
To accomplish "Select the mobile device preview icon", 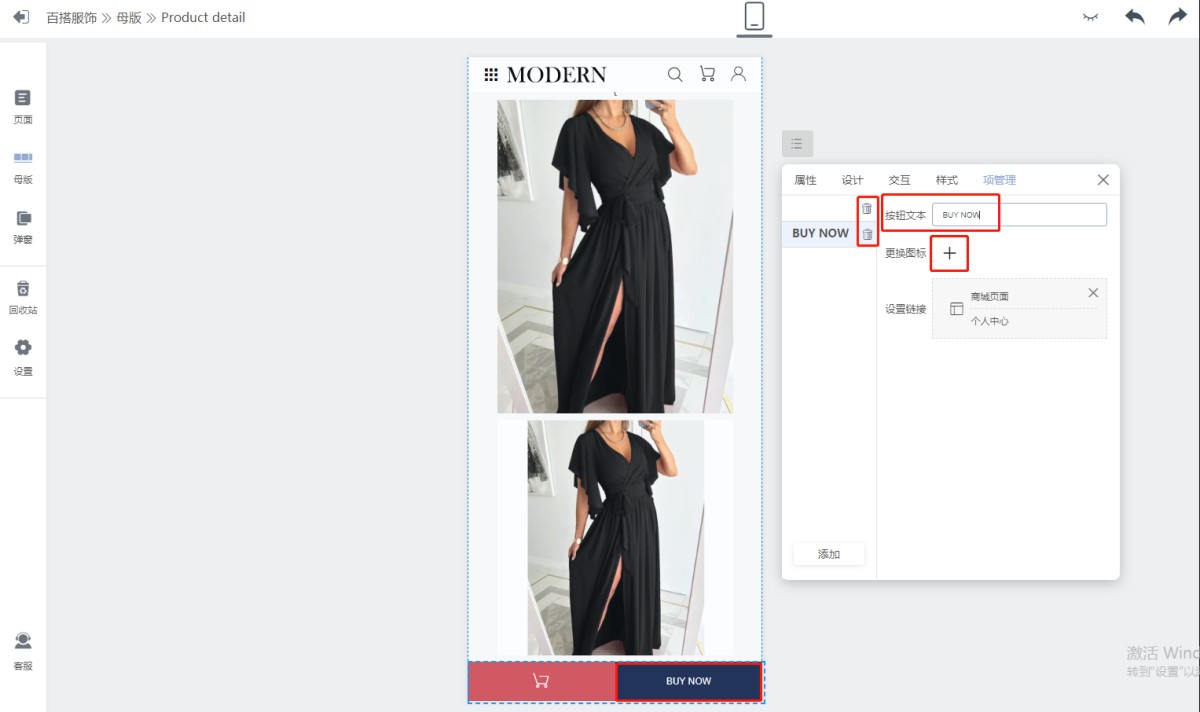I will [x=754, y=17].
